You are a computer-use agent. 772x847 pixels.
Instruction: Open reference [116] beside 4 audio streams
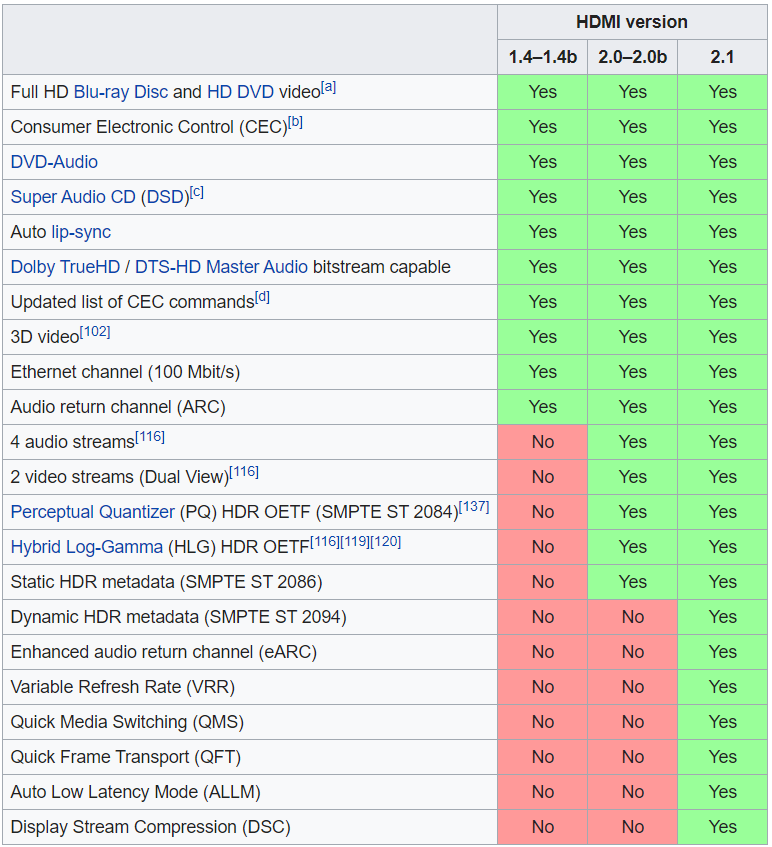click(149, 437)
